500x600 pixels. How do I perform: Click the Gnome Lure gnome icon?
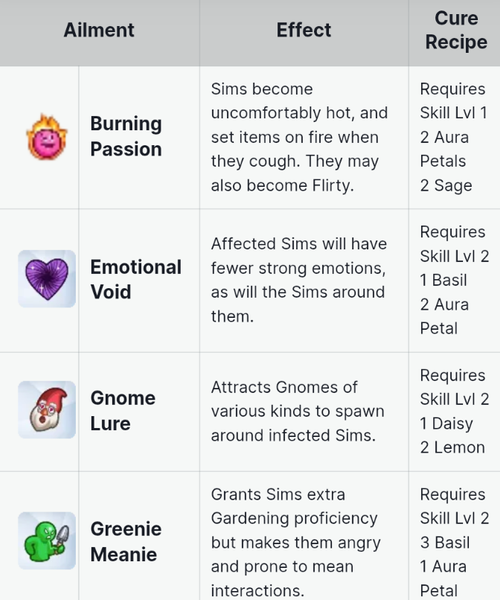click(47, 409)
